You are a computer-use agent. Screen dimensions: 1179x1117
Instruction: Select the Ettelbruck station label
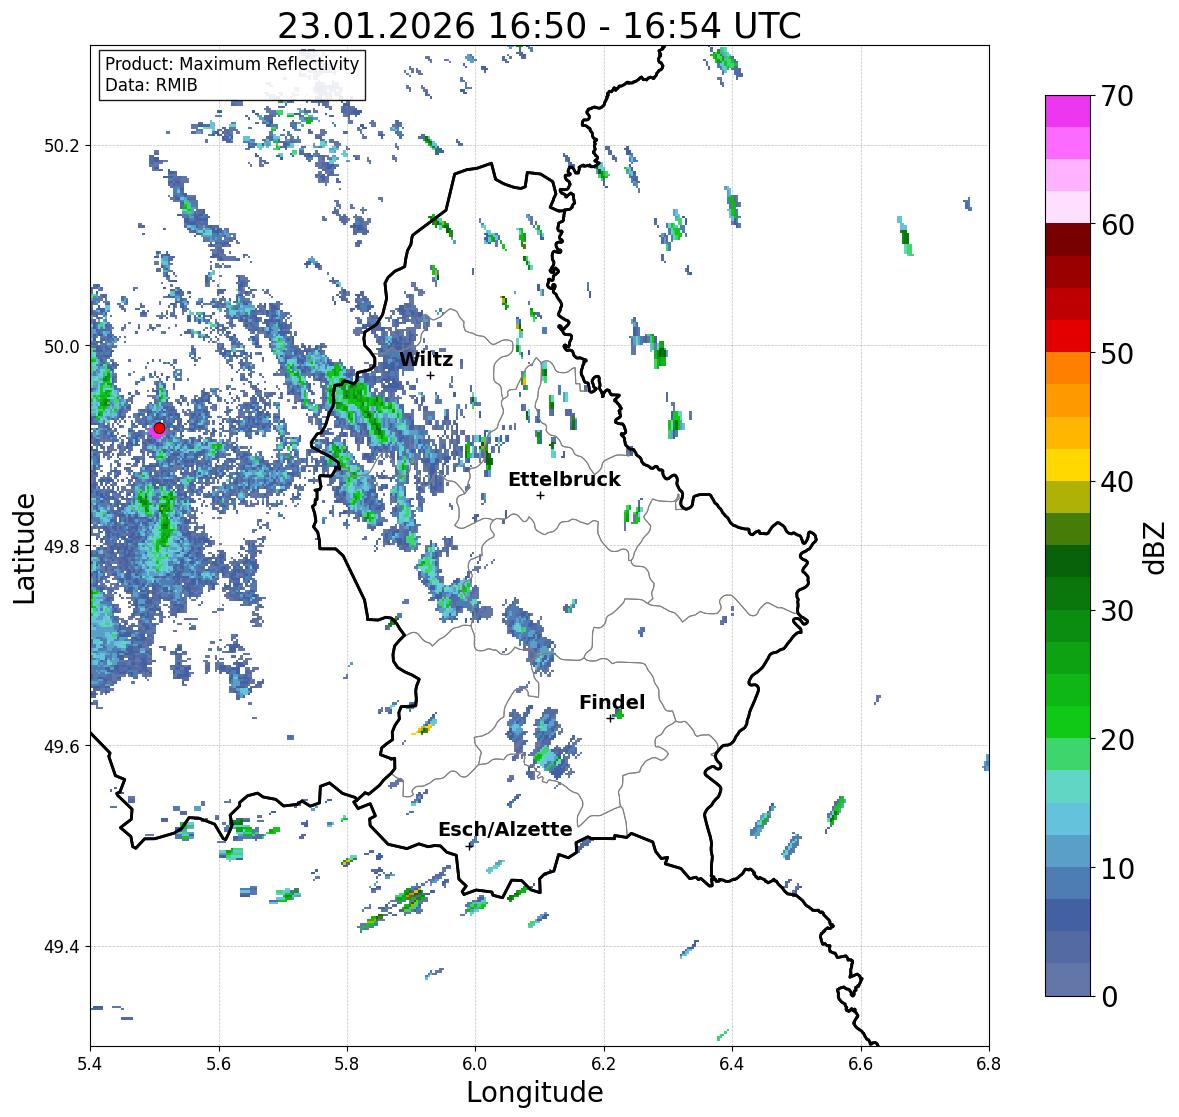[x=564, y=479]
